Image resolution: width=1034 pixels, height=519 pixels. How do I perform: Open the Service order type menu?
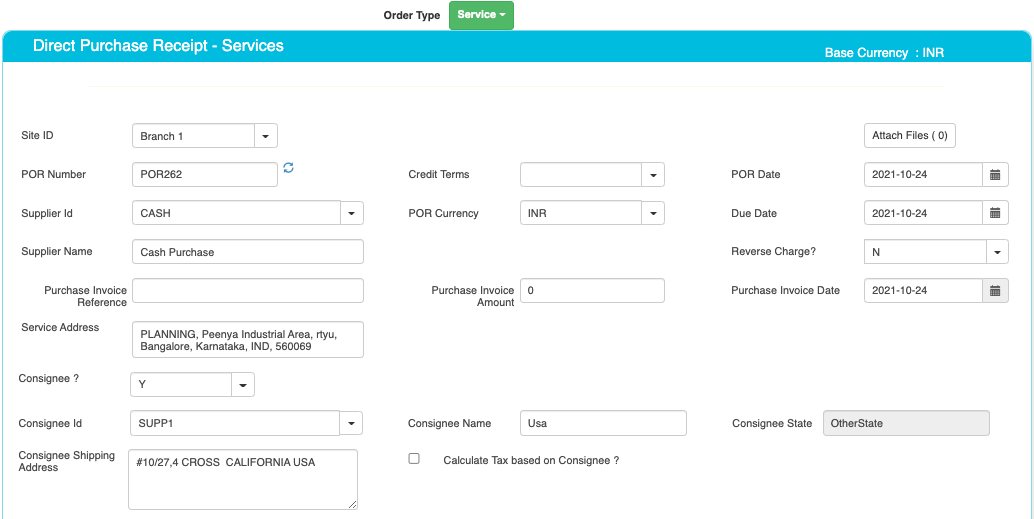[x=481, y=15]
